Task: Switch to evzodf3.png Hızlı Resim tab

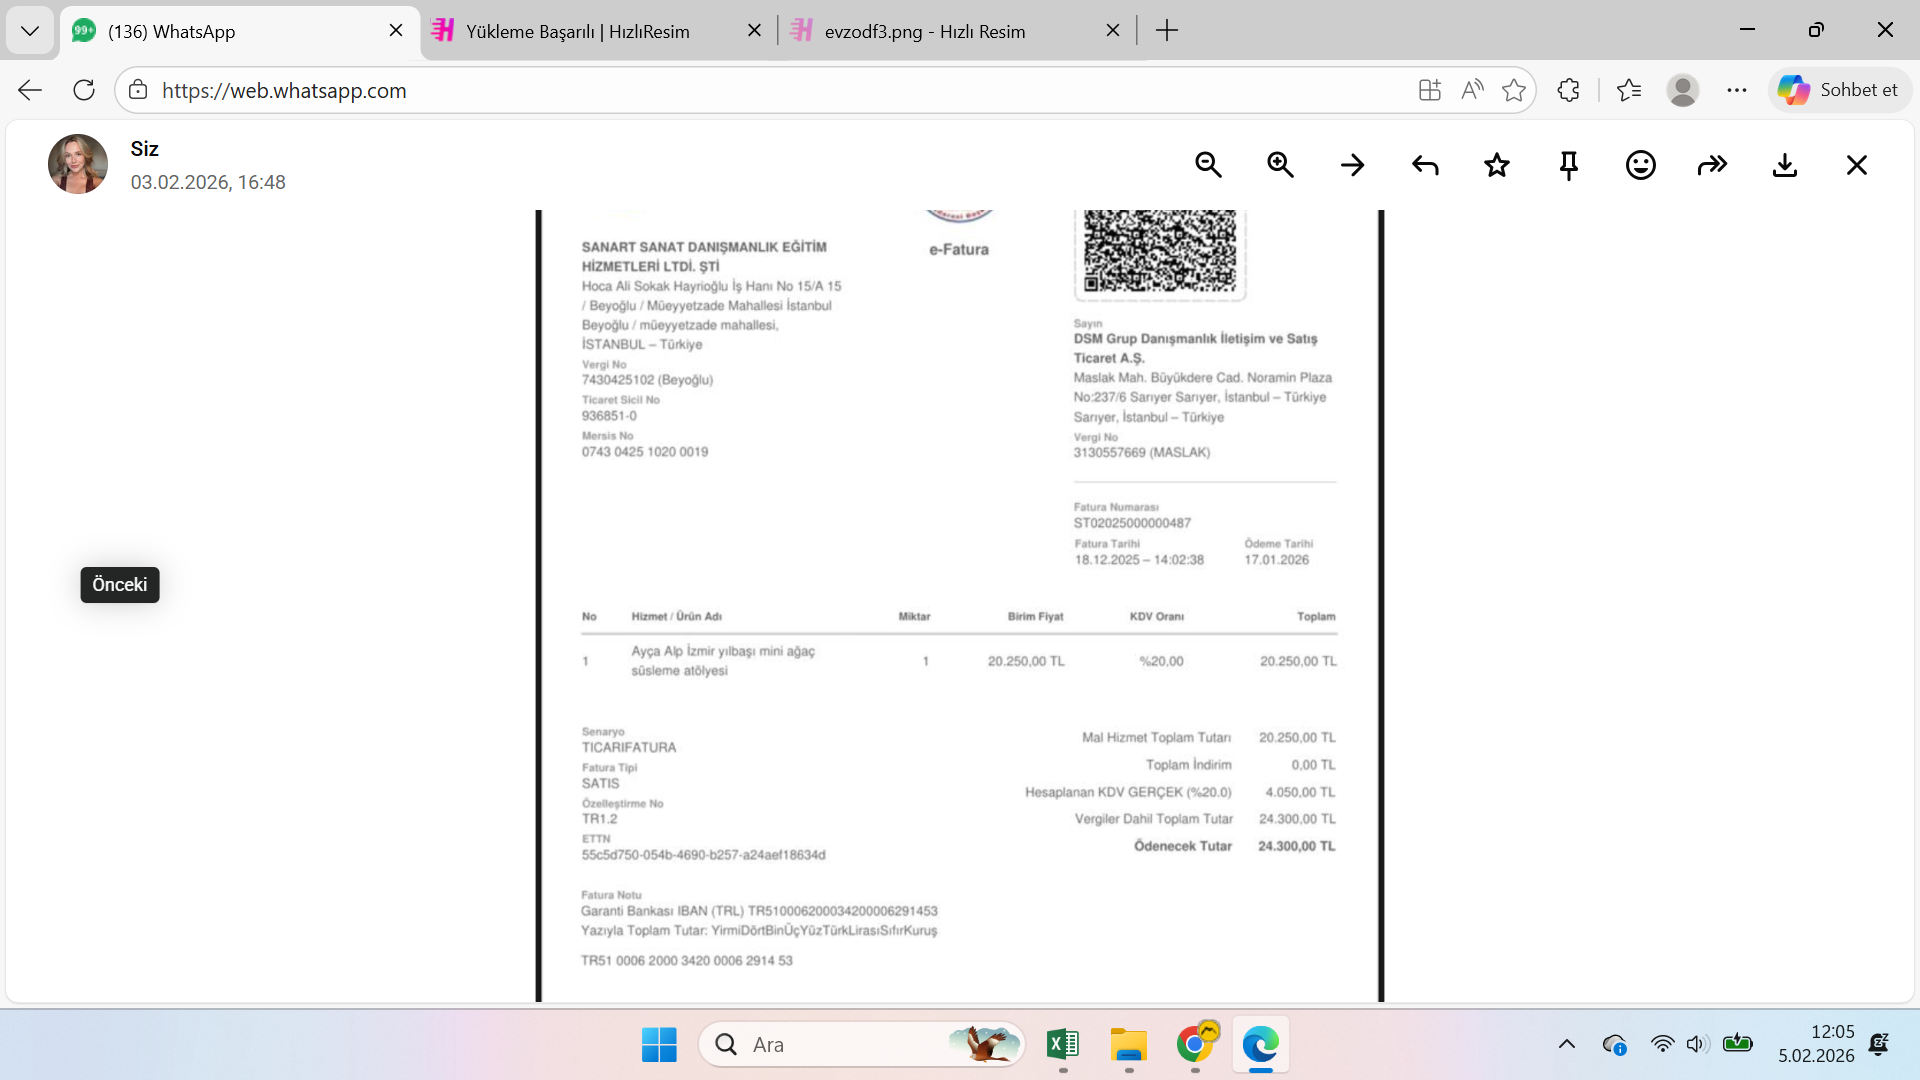Action: tap(956, 31)
